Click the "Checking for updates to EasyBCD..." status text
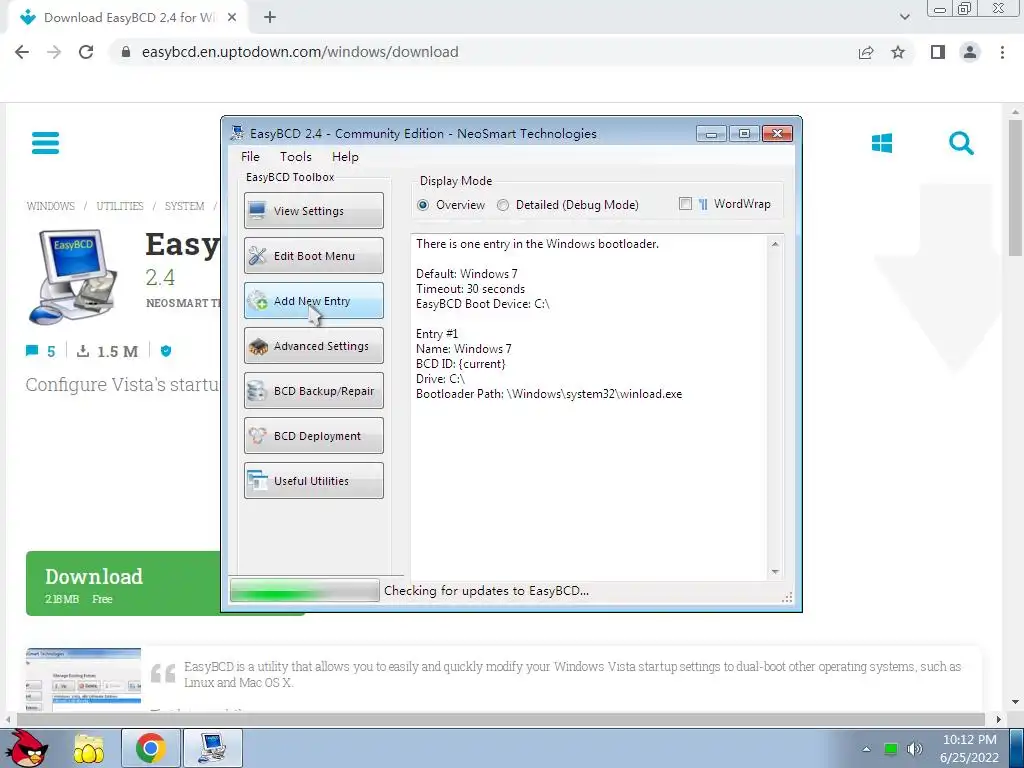This screenshot has width=1024, height=768. (487, 591)
